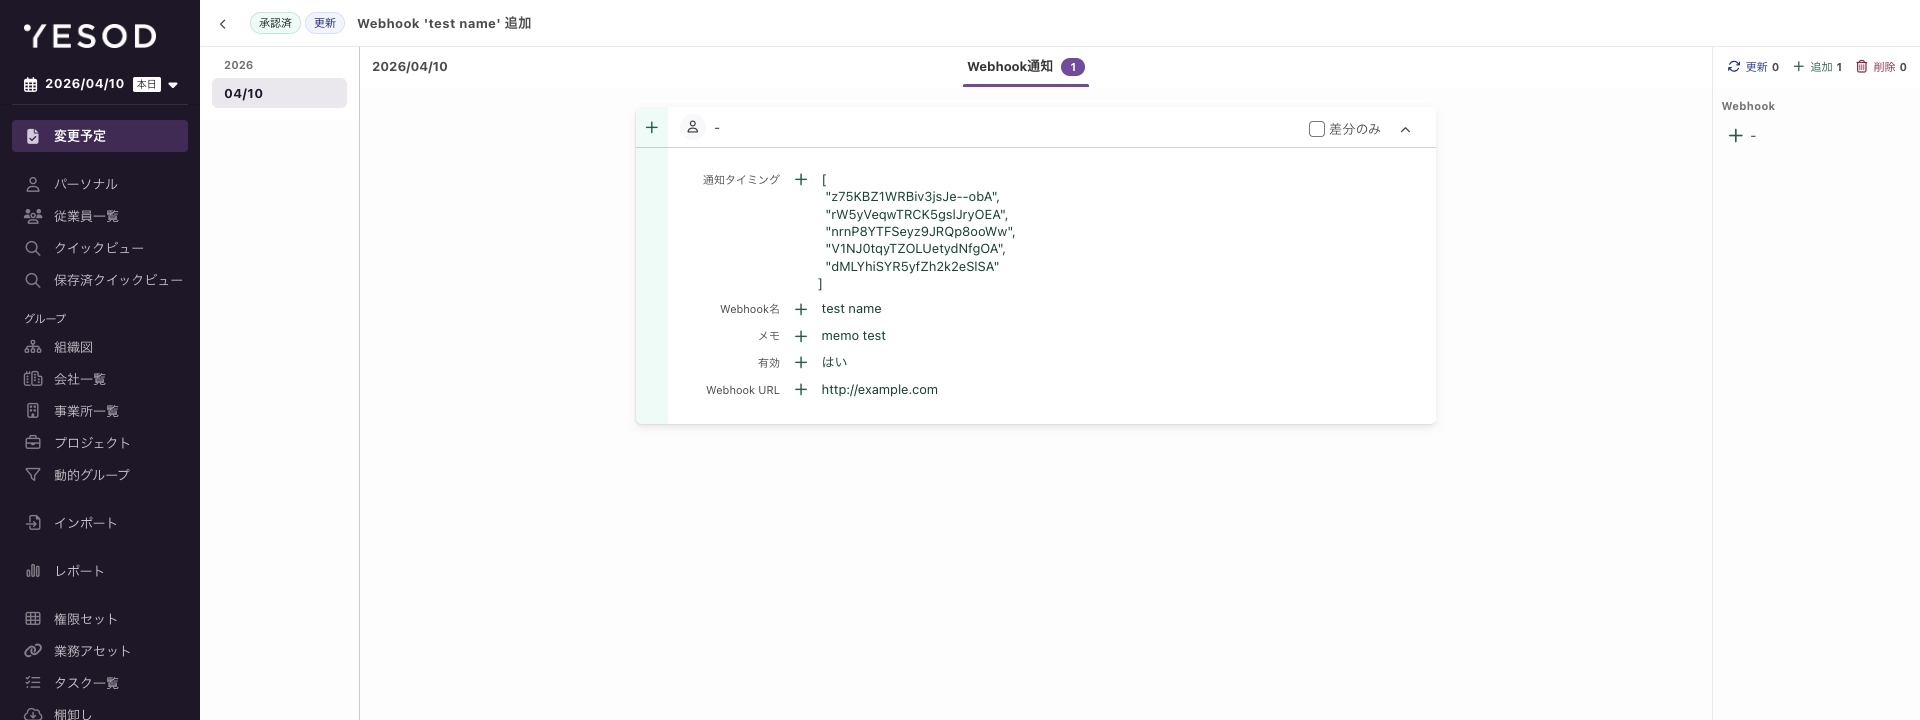Open the 2026/04/10 date dropdown
The image size is (1920, 720).
[x=173, y=85]
